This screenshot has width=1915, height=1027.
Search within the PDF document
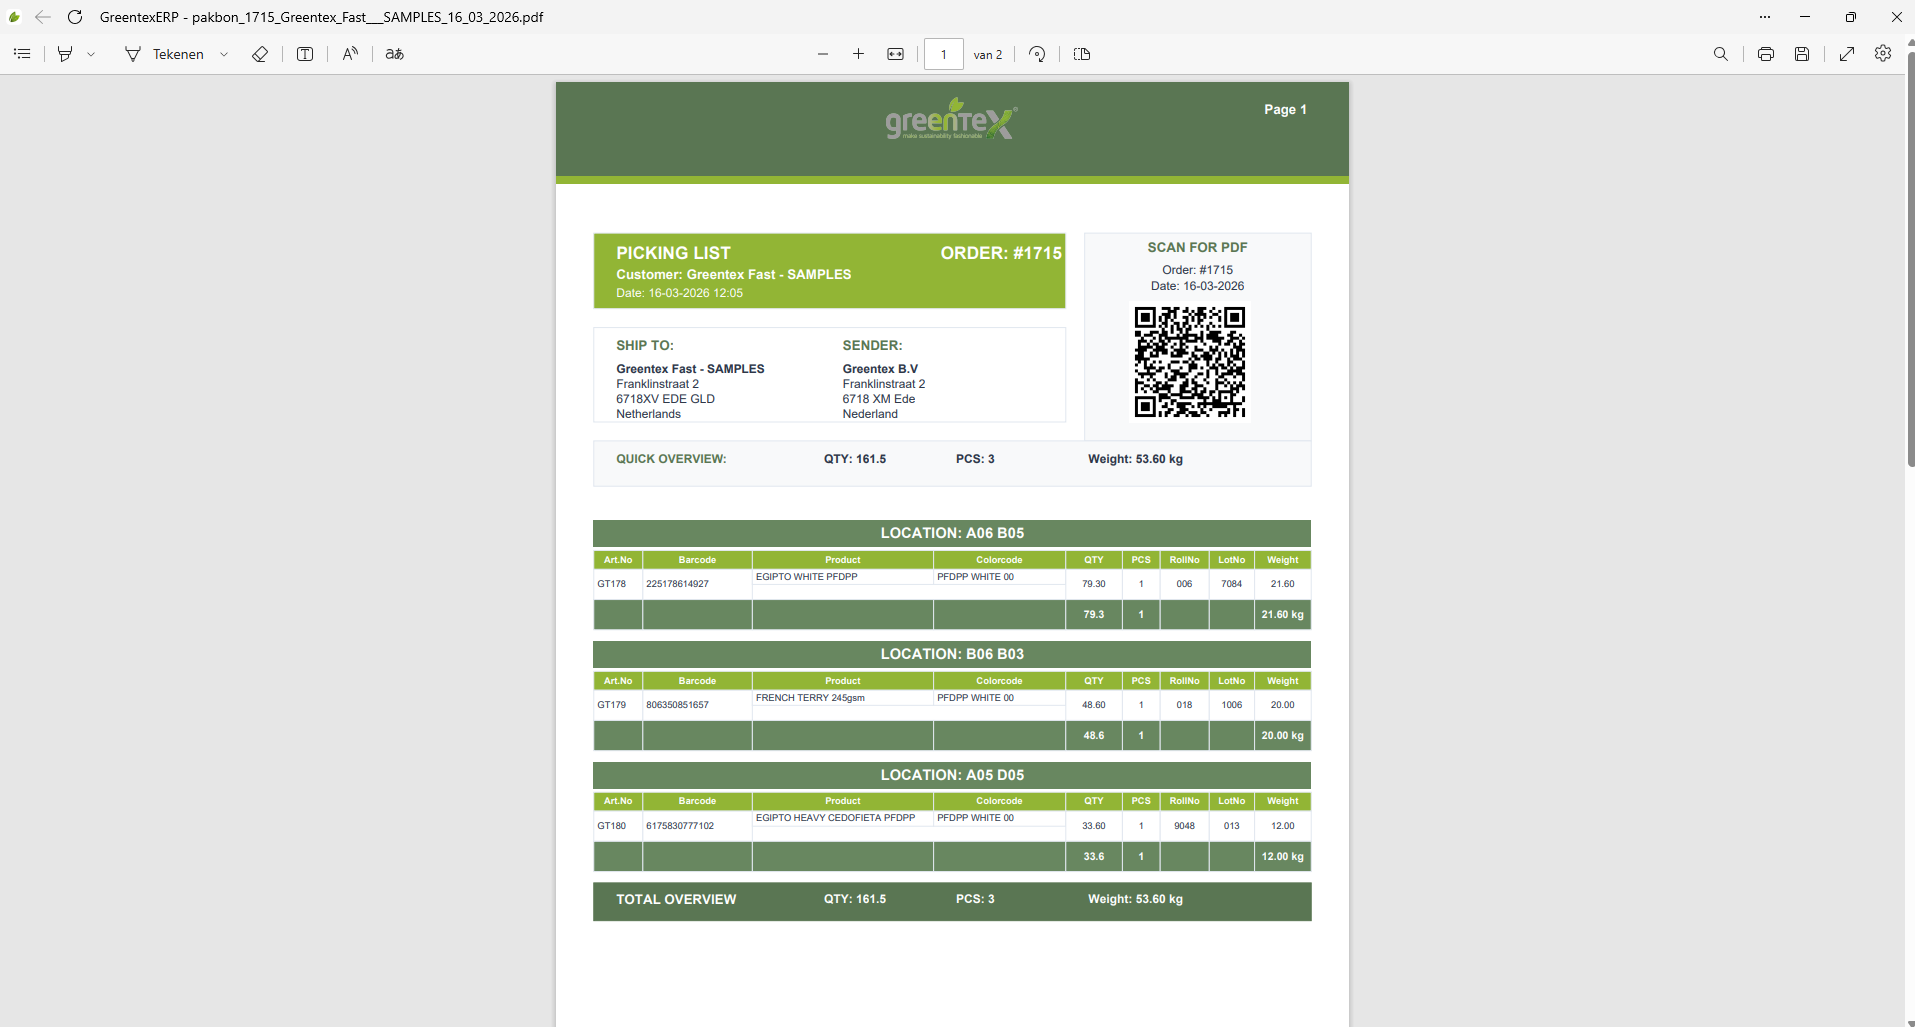point(1720,54)
